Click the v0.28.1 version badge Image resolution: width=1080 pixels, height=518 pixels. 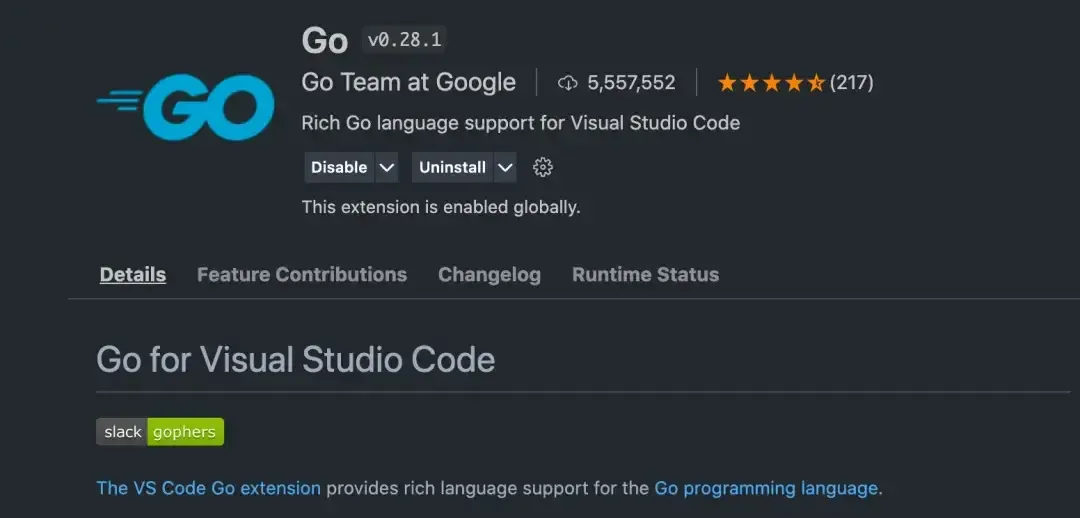404,40
